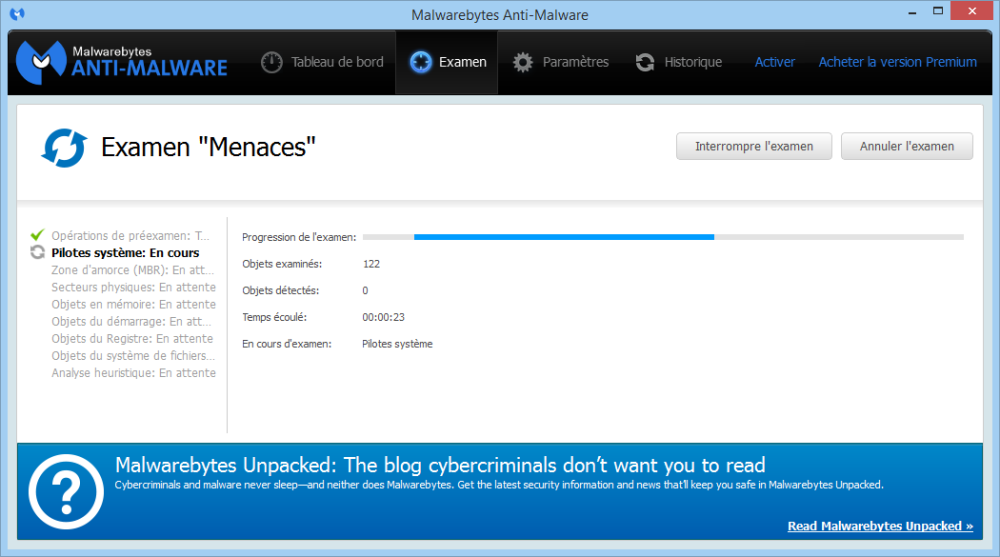This screenshot has height=557, width=1000.
Task: Select Secteurs physiques: En attente step
Action: tap(133, 287)
